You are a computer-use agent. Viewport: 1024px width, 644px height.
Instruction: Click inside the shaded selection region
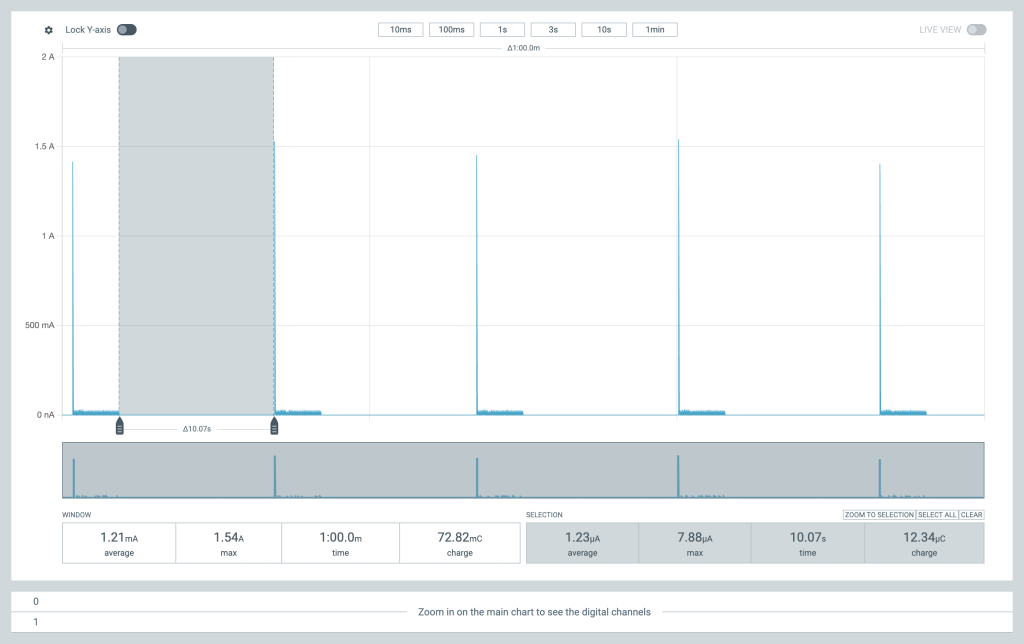(196, 235)
